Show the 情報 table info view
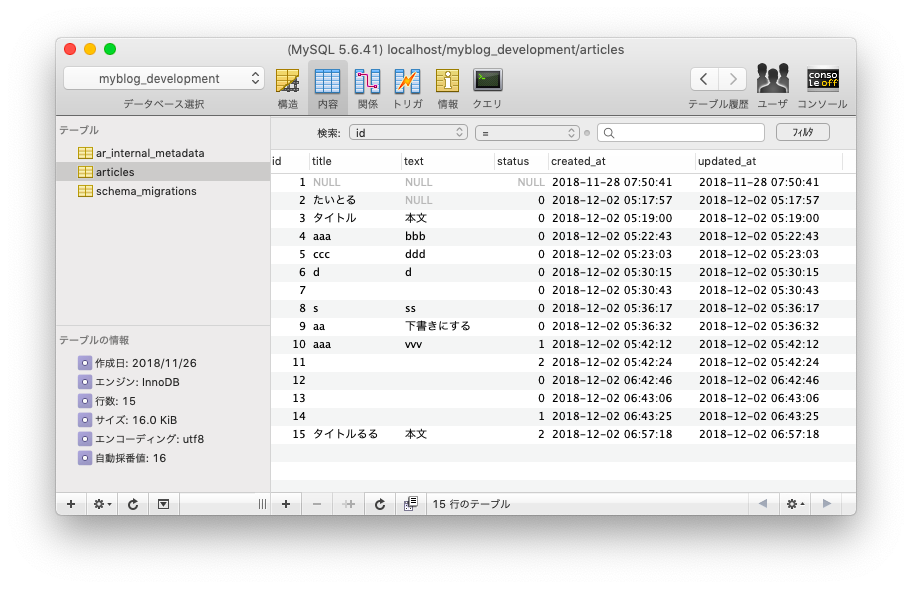The image size is (912, 589). 447,88
